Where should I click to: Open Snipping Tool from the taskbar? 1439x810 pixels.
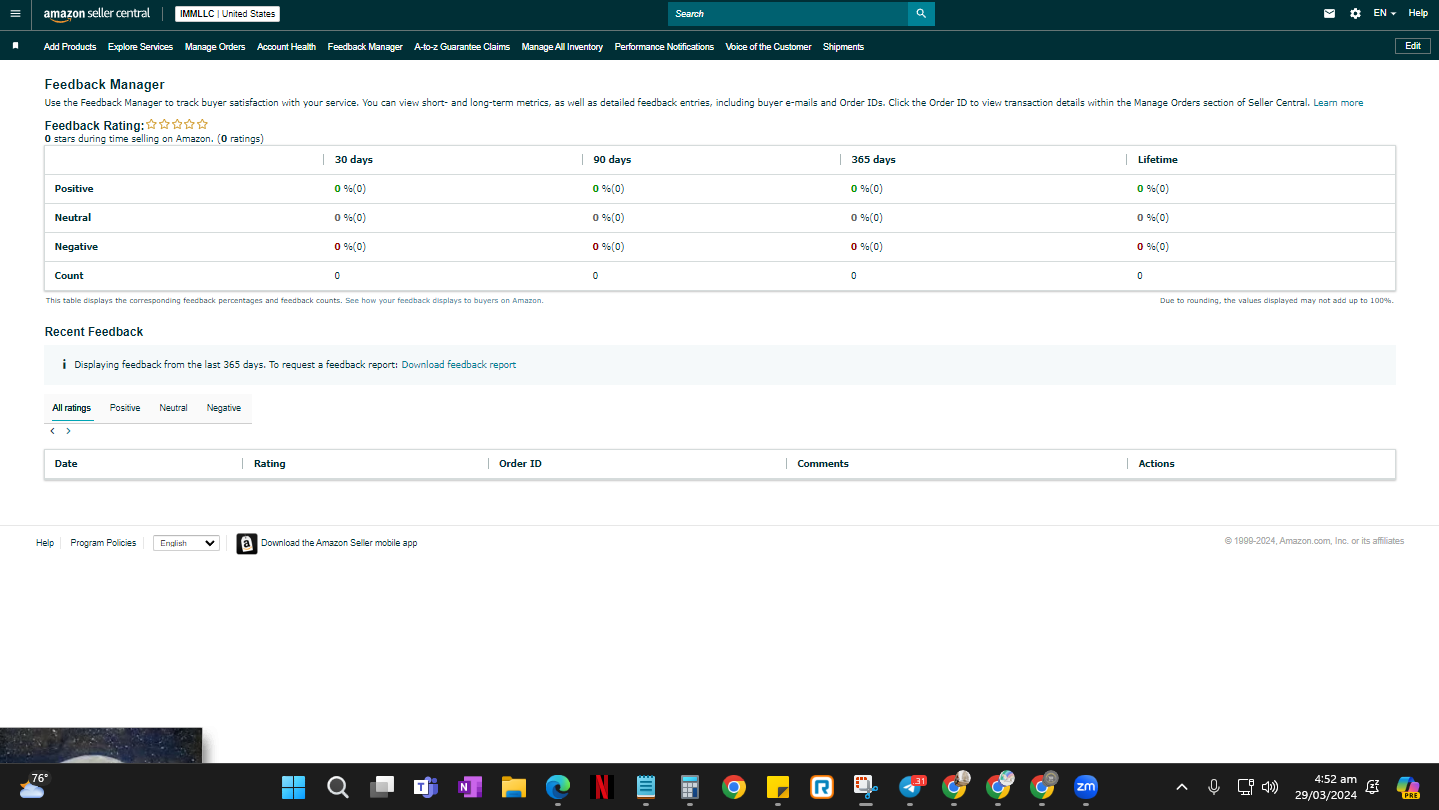pos(865,787)
